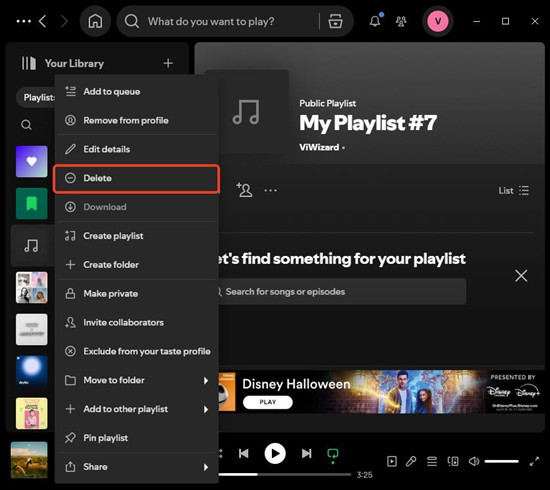The height and width of the screenshot is (490, 550).
Task: Open the now-playing album art thumbnail
Action: (x=29, y=460)
